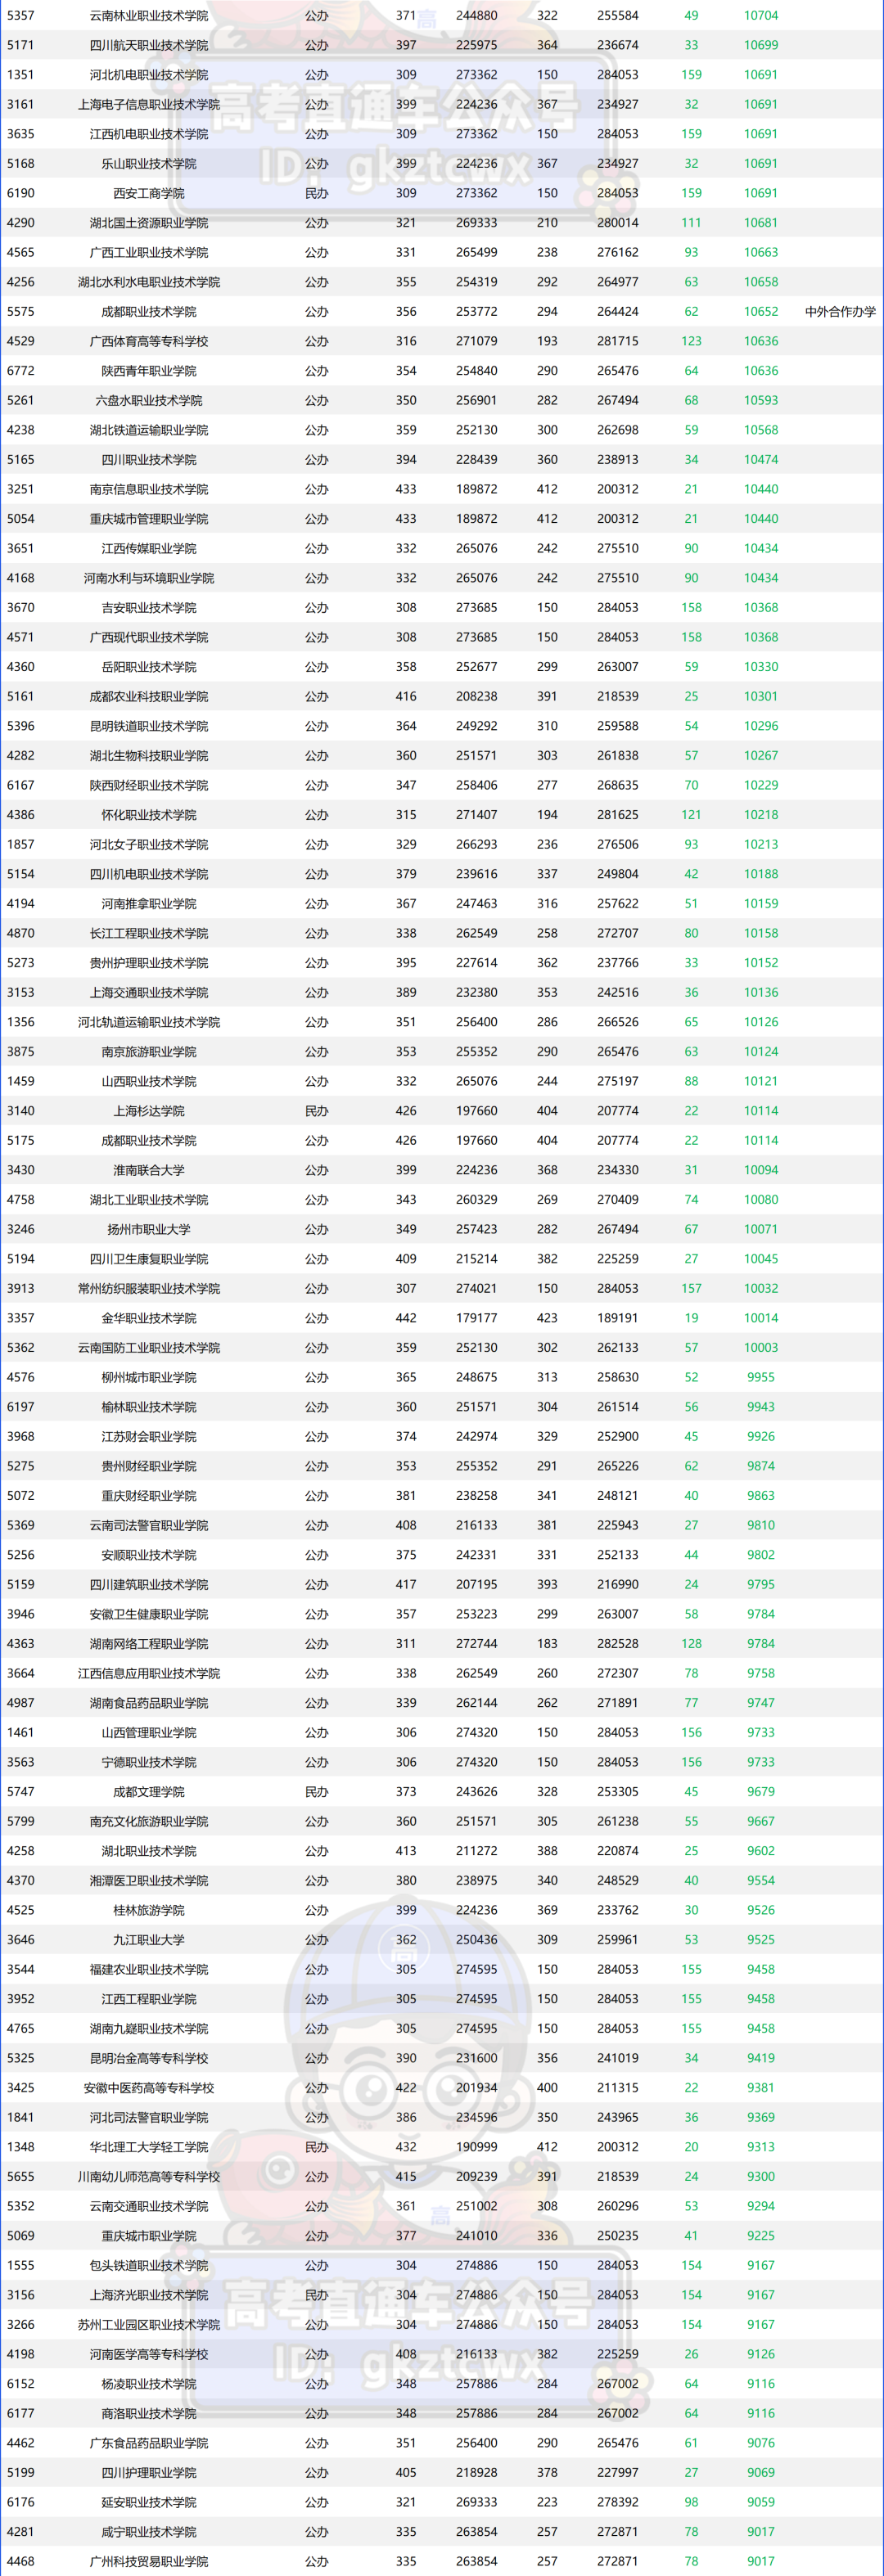The image size is (884, 2576).
Task: Click 河南推拿职业学院 name
Action: 149,904
